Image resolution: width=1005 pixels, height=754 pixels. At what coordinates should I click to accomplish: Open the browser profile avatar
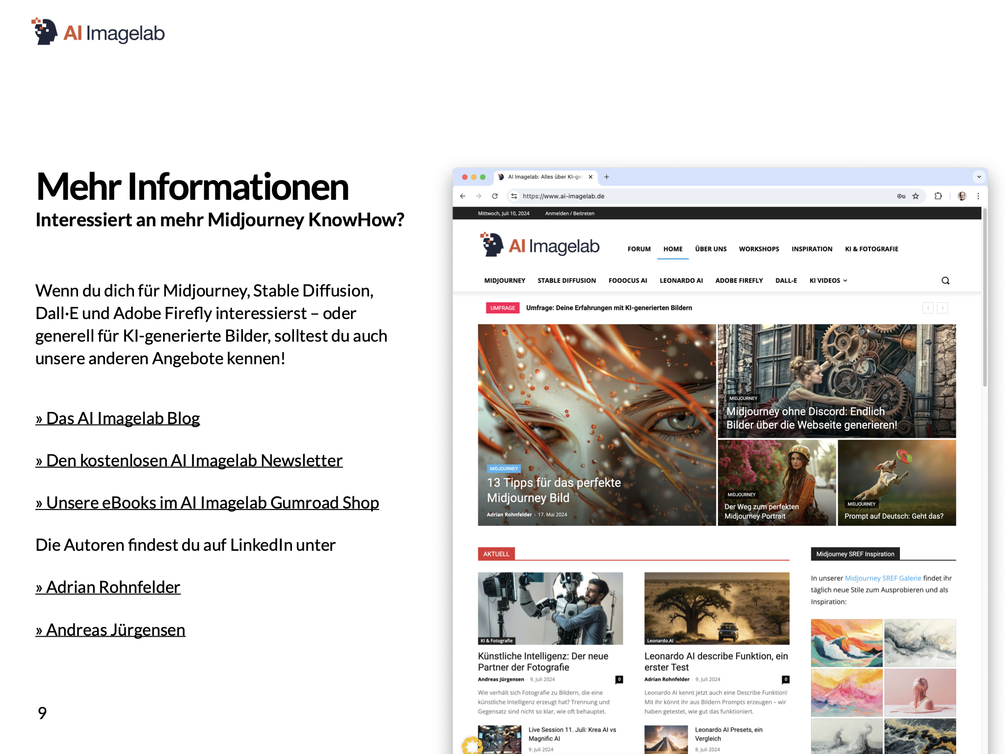pyautogui.click(x=962, y=196)
